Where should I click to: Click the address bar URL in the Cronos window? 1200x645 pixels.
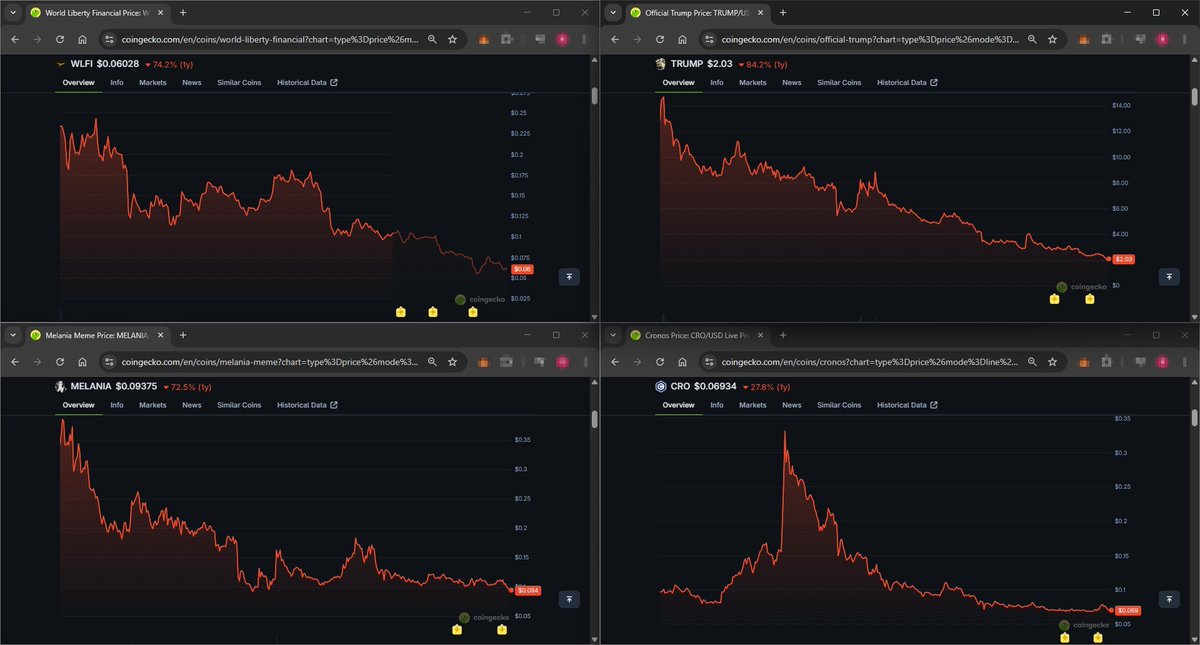point(870,361)
